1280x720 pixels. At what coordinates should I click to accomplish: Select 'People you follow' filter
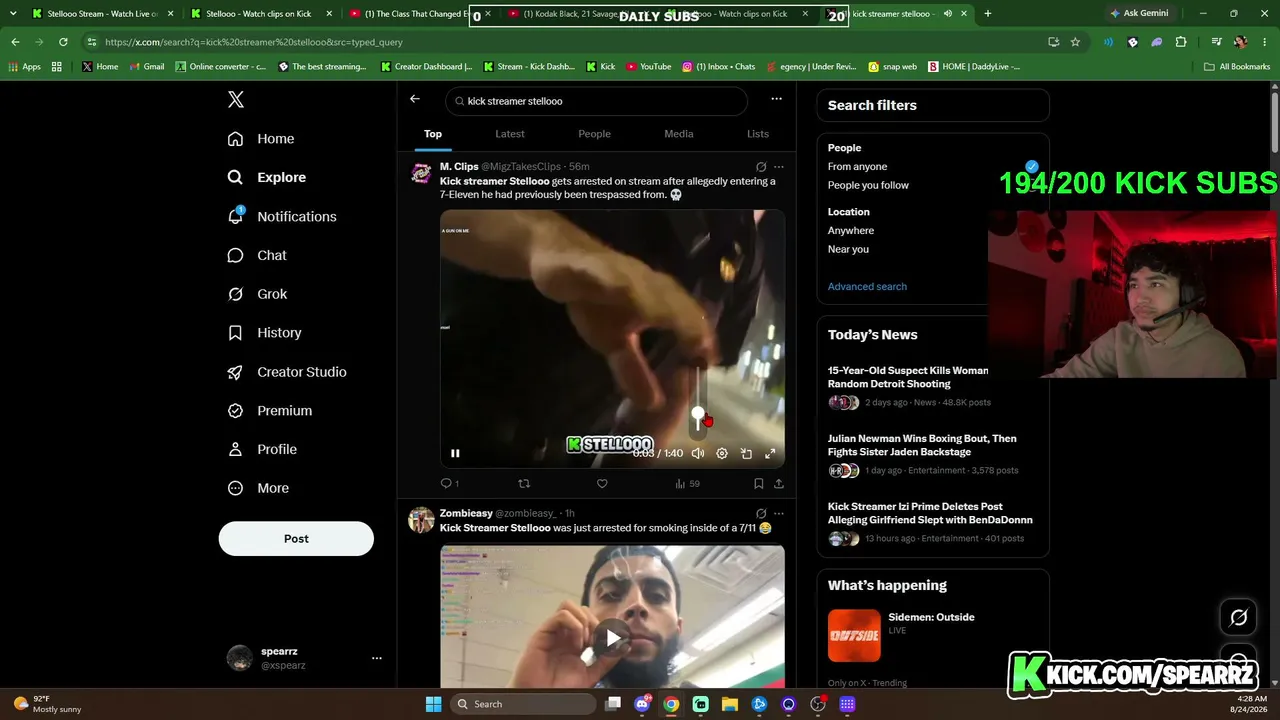pos(868,185)
